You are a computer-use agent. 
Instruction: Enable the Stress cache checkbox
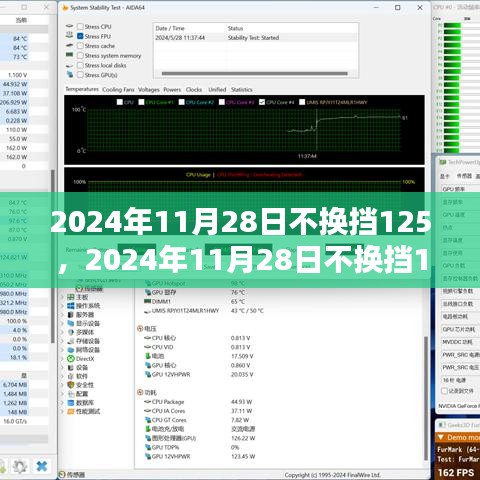[80, 46]
